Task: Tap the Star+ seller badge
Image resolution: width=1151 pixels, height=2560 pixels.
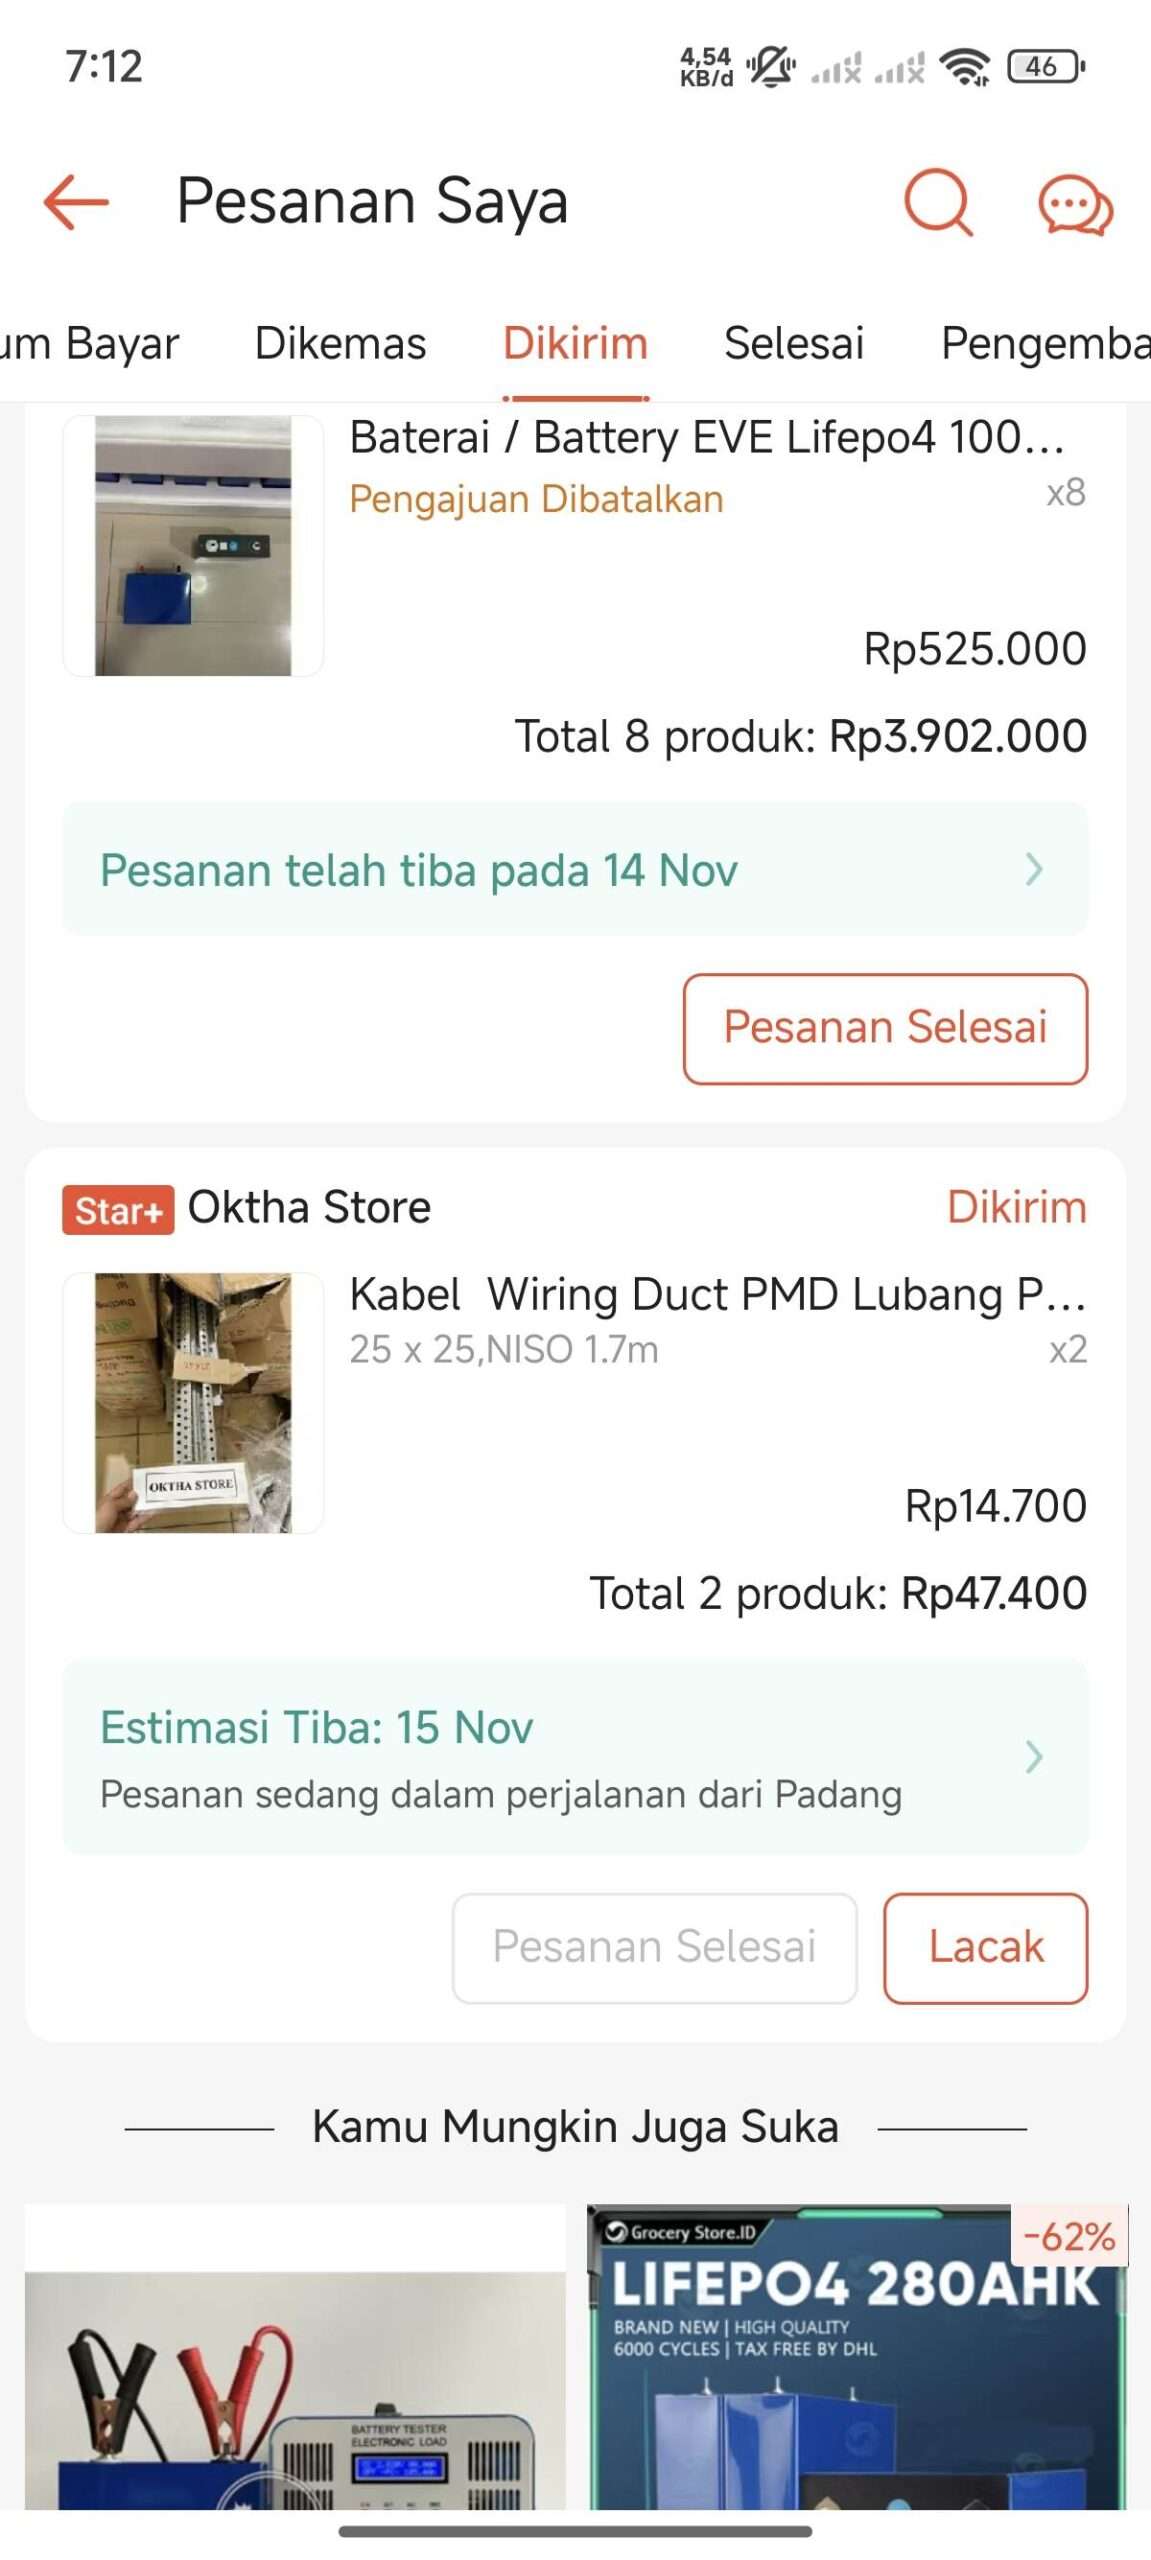Action: click(118, 1209)
